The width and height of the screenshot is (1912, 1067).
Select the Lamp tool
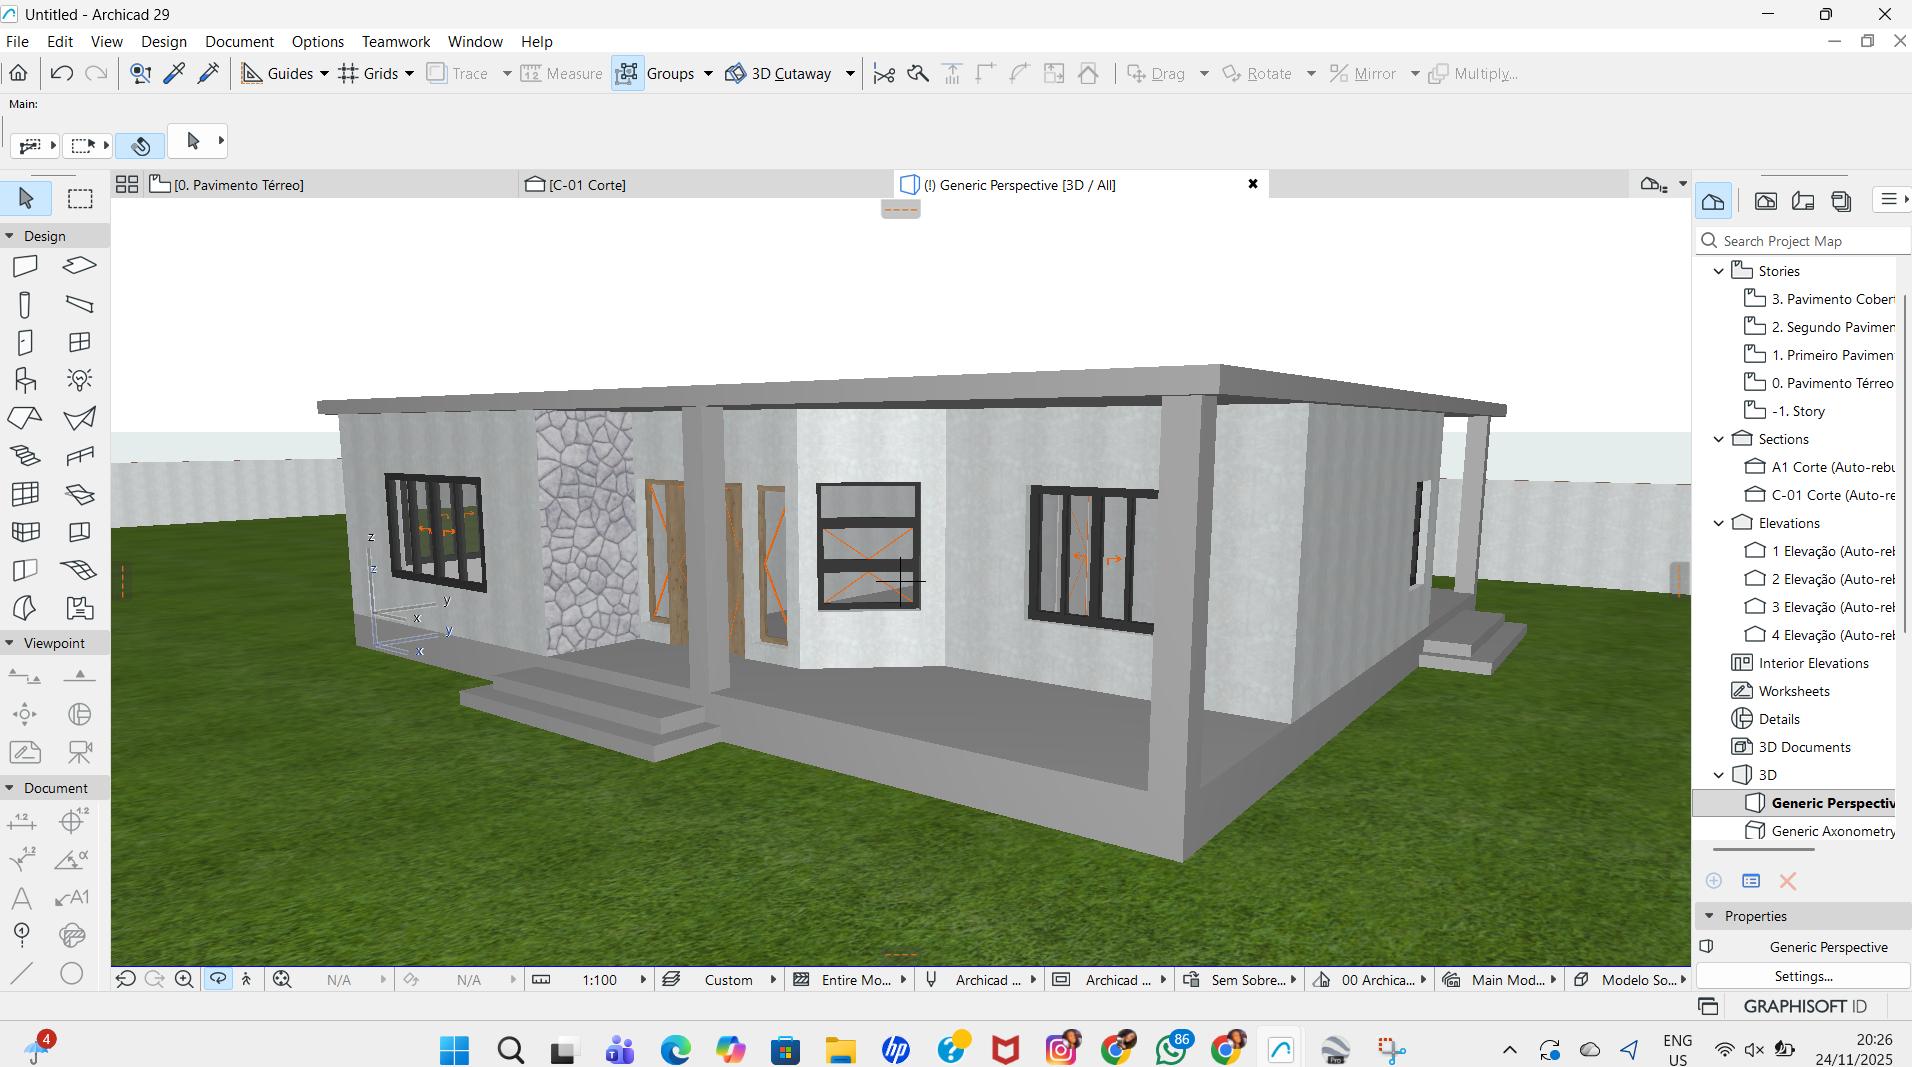pos(80,380)
